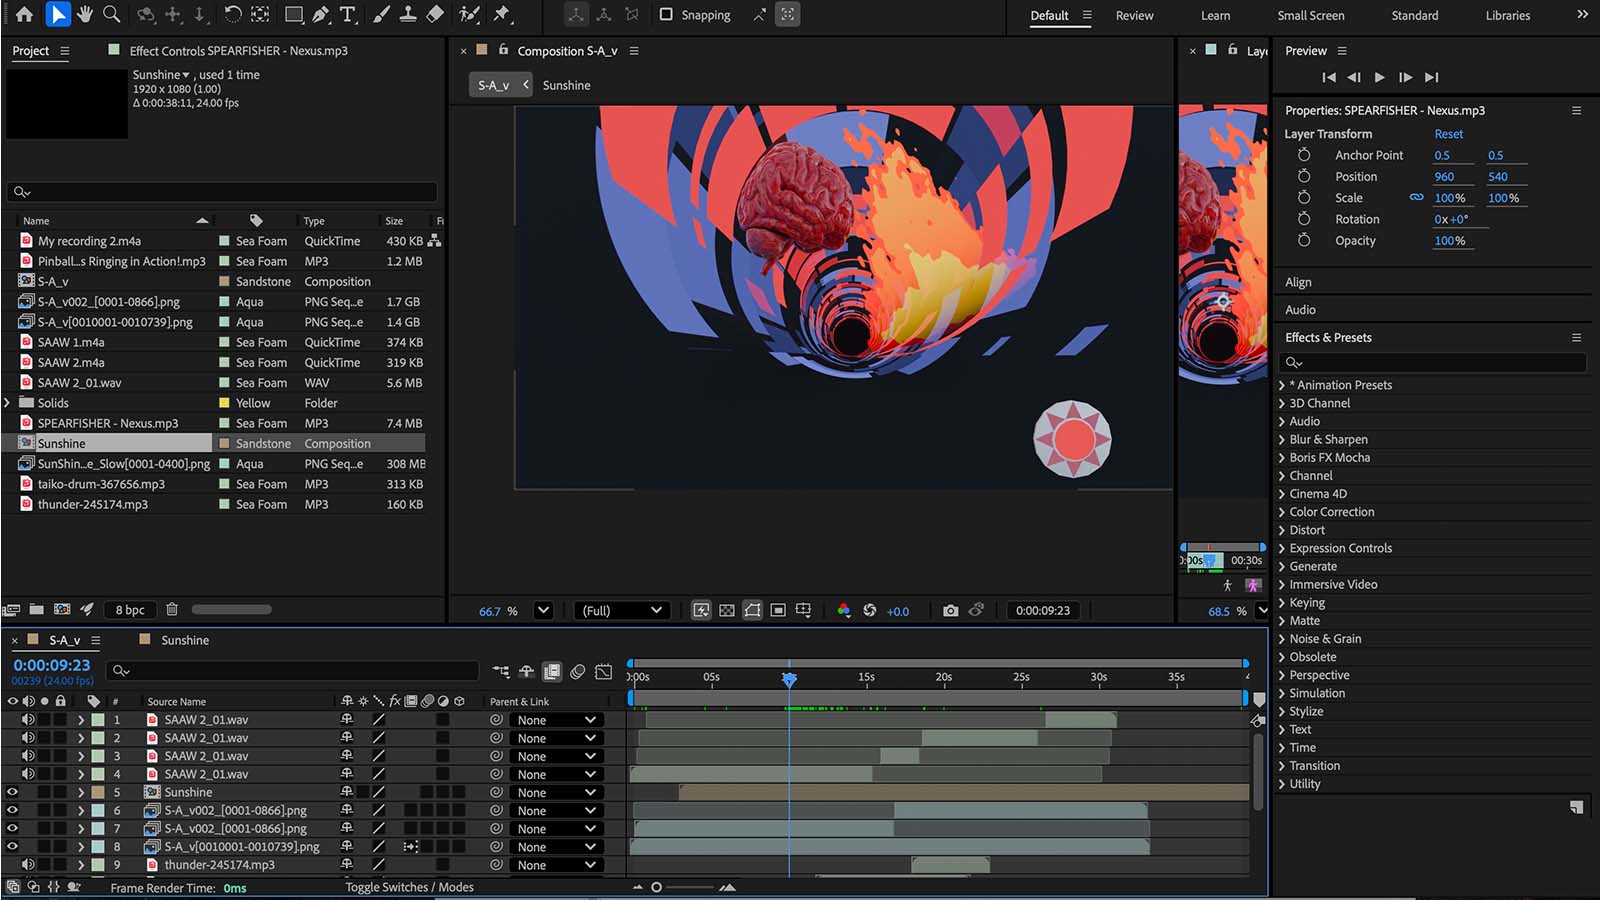Image resolution: width=1600 pixels, height=900 pixels.
Task: Click the Home icon
Action: tap(24, 14)
